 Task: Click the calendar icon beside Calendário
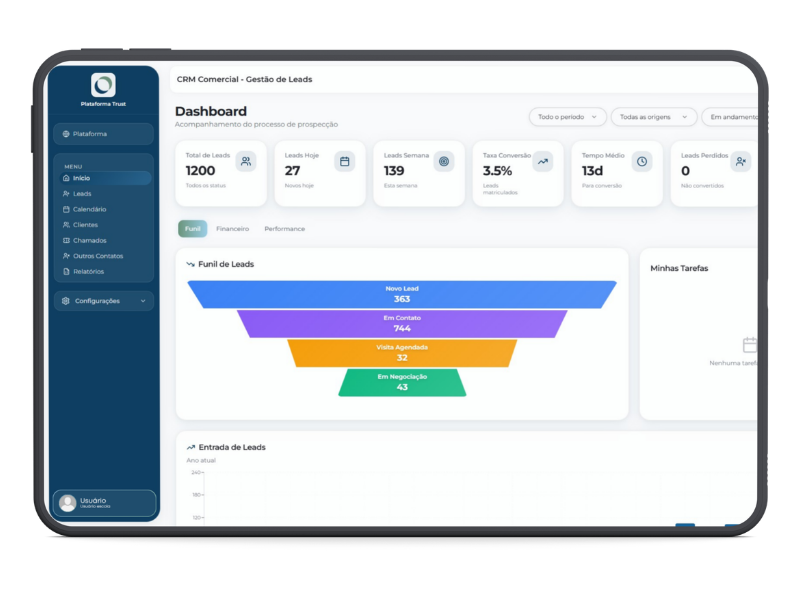(x=66, y=209)
